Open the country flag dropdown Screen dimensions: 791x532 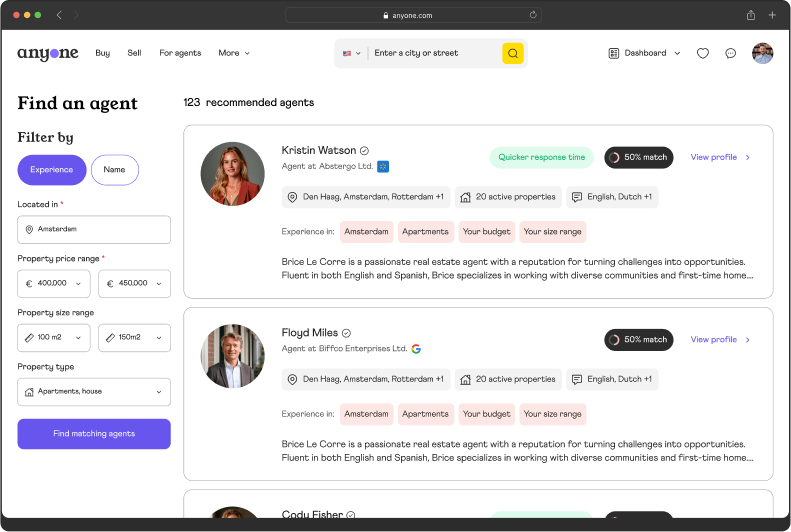[x=351, y=53]
